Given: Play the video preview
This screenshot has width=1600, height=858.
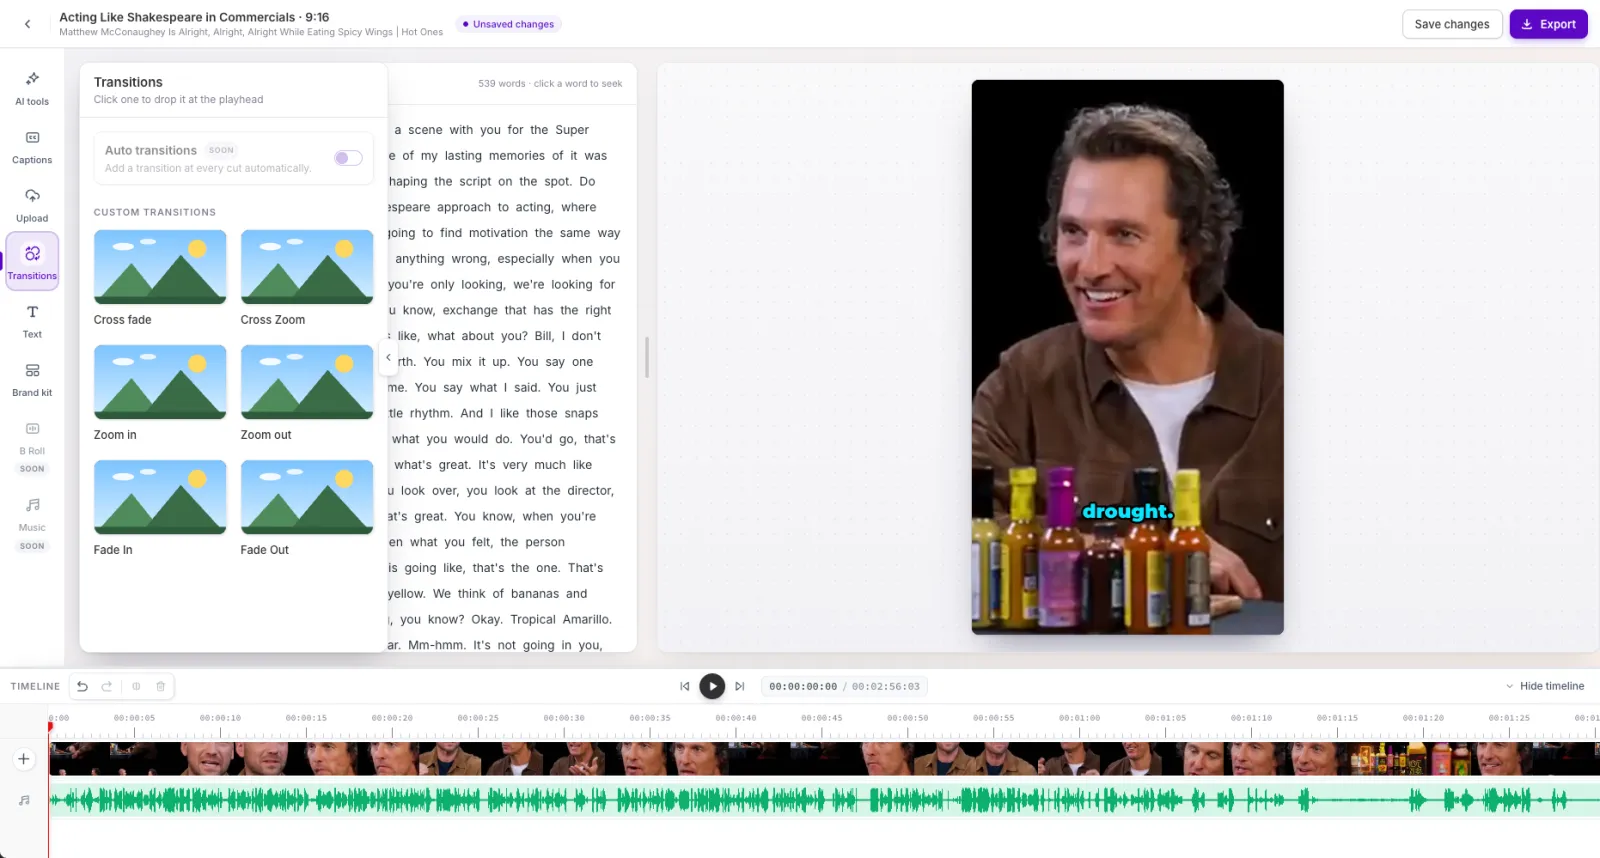Looking at the screenshot, I should 712,686.
